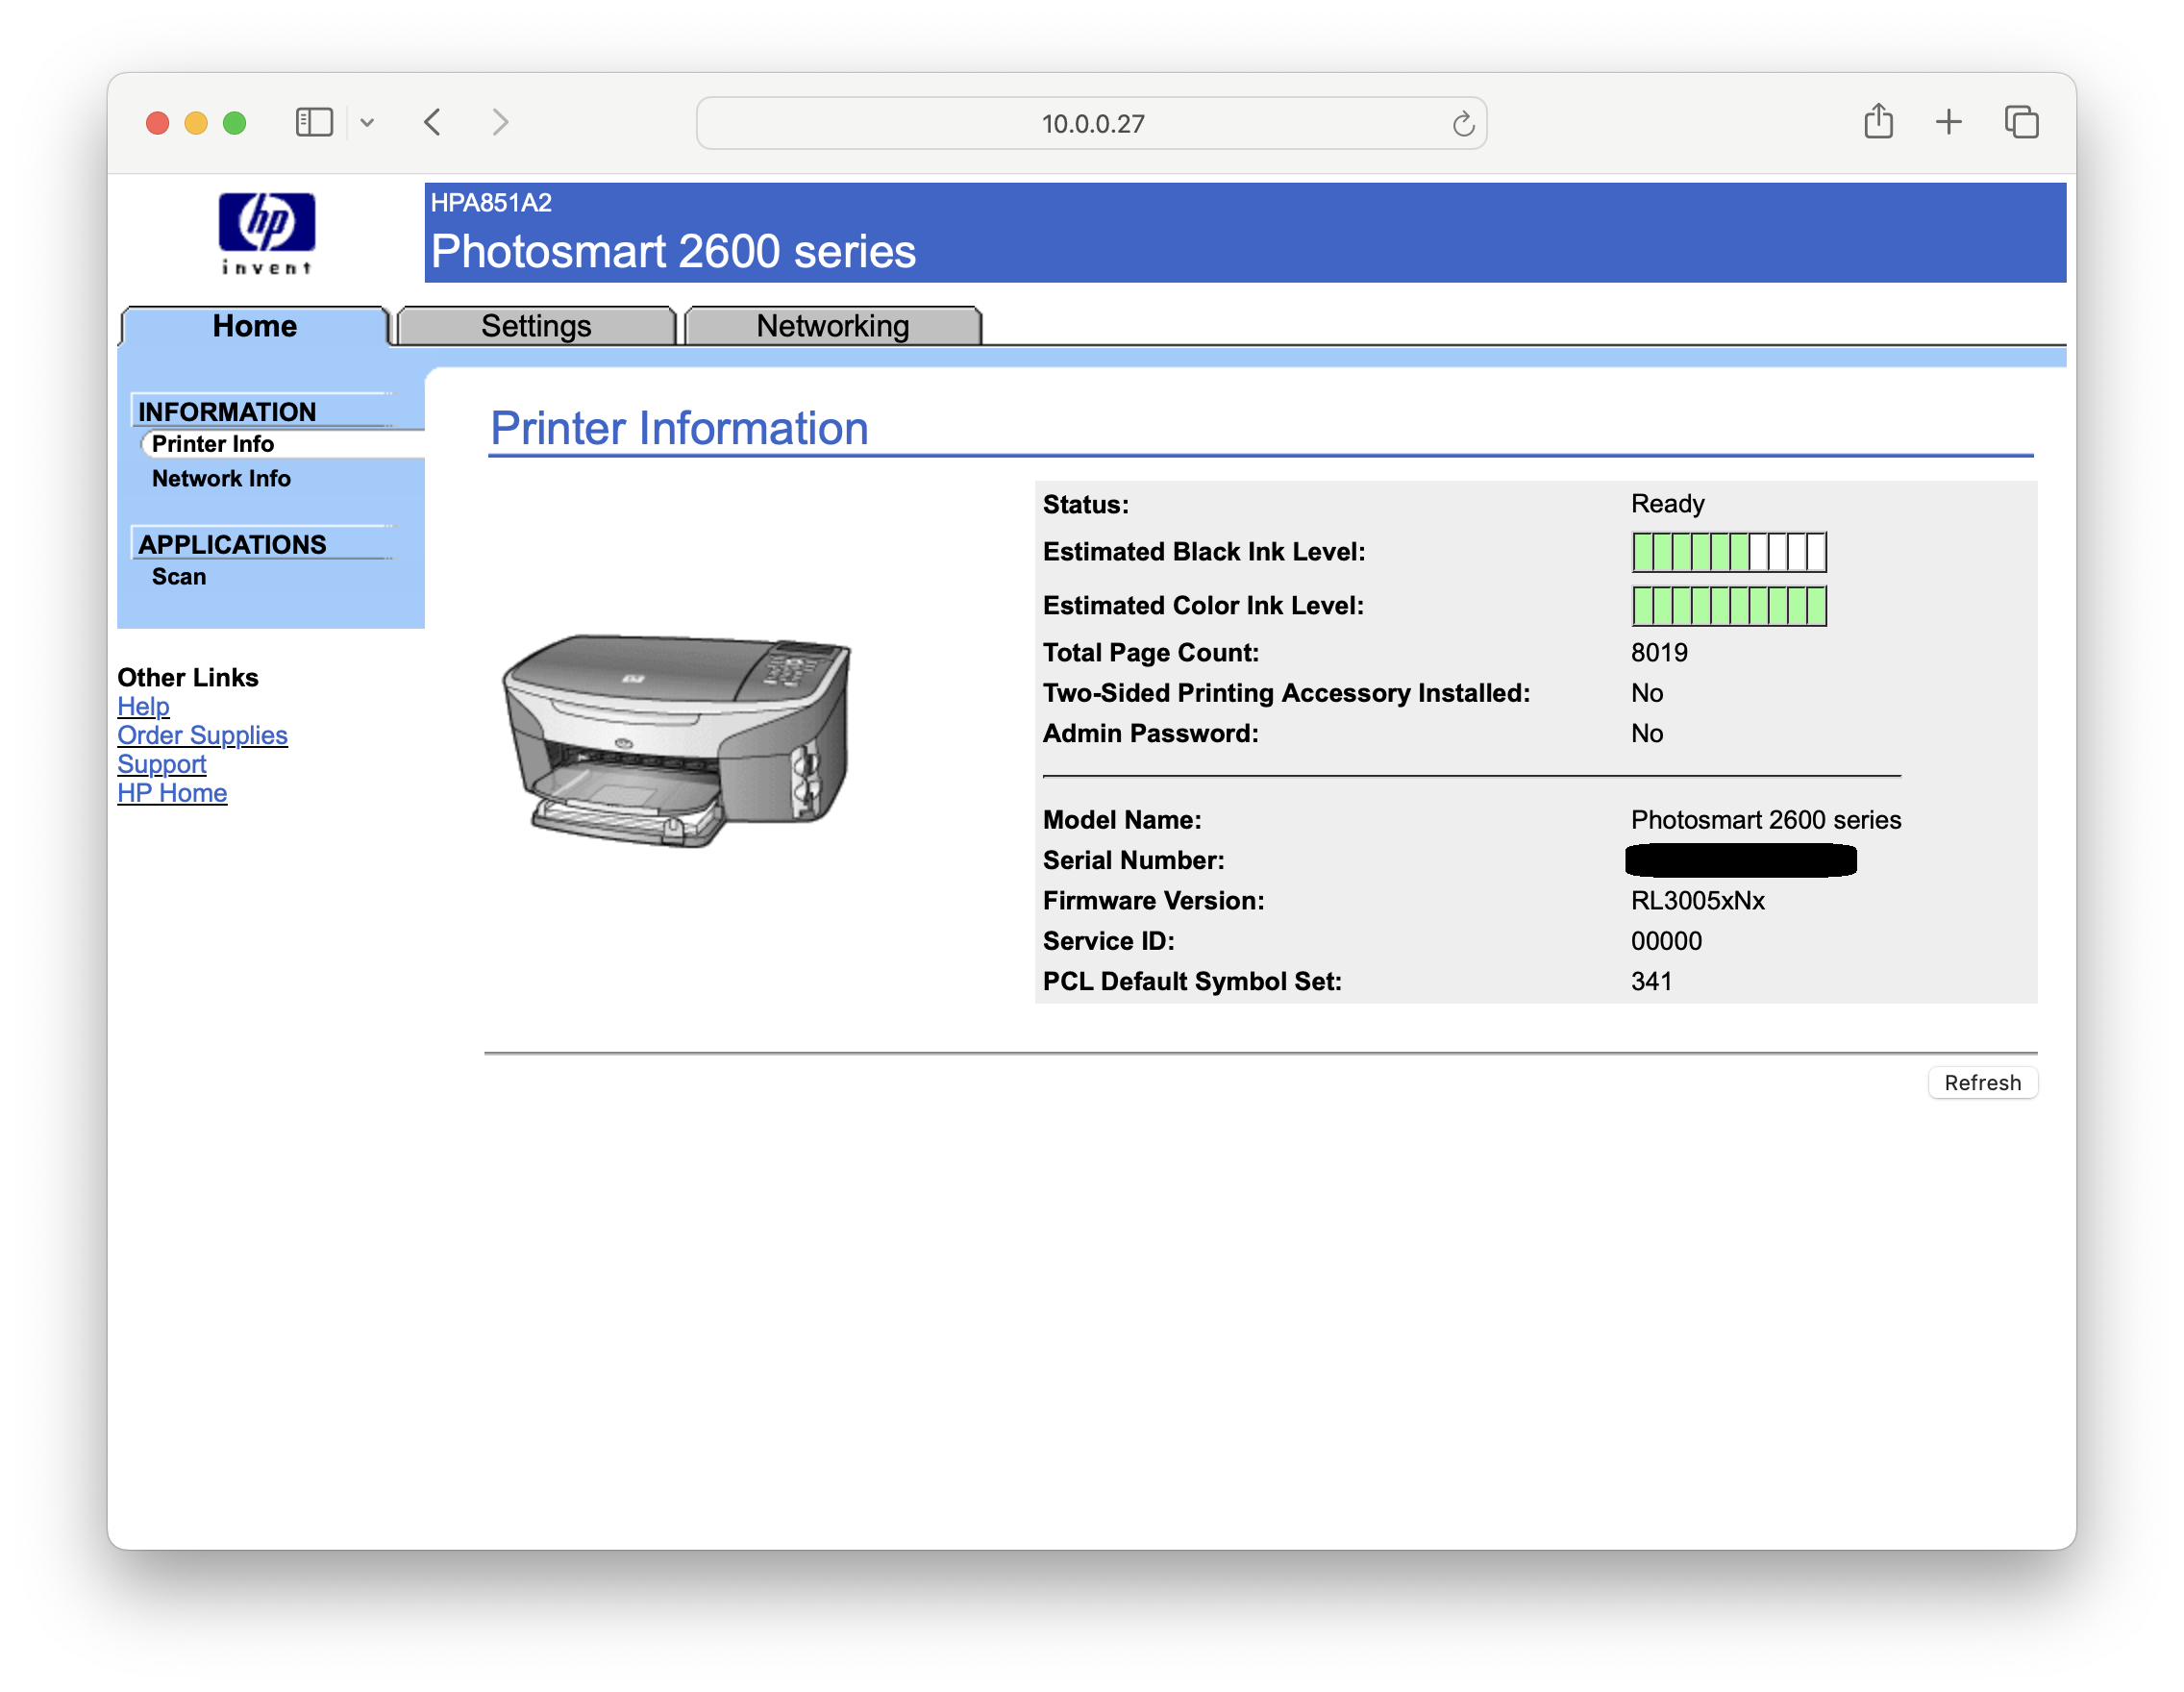
Task: Click the Support link
Action: (161, 765)
